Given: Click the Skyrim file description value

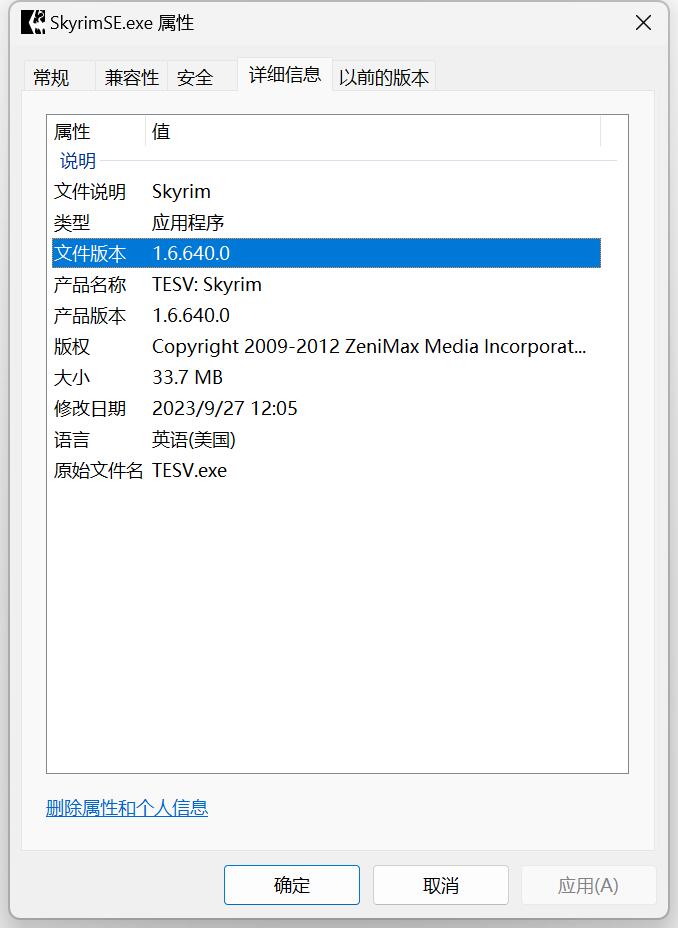Looking at the screenshot, I should (x=181, y=192).
